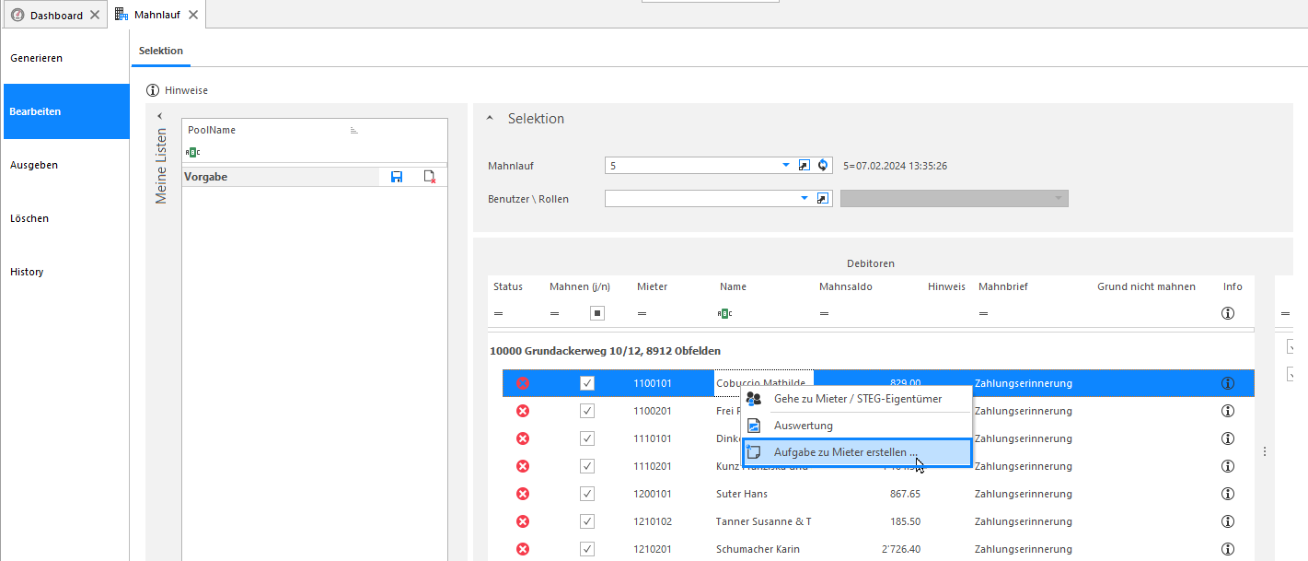Click the Name column filter ABC icon
Screen dimensions: 1308x561
725,313
